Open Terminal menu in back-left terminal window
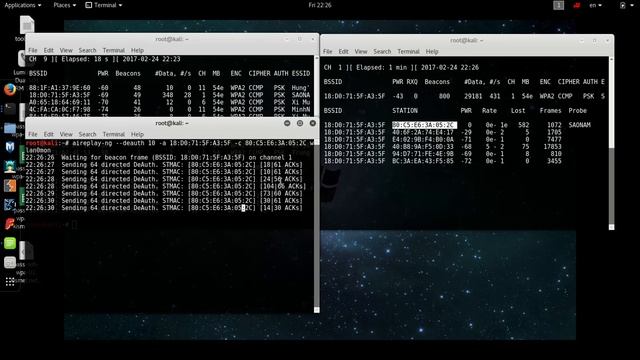640x360 pixels. click(x=113, y=50)
